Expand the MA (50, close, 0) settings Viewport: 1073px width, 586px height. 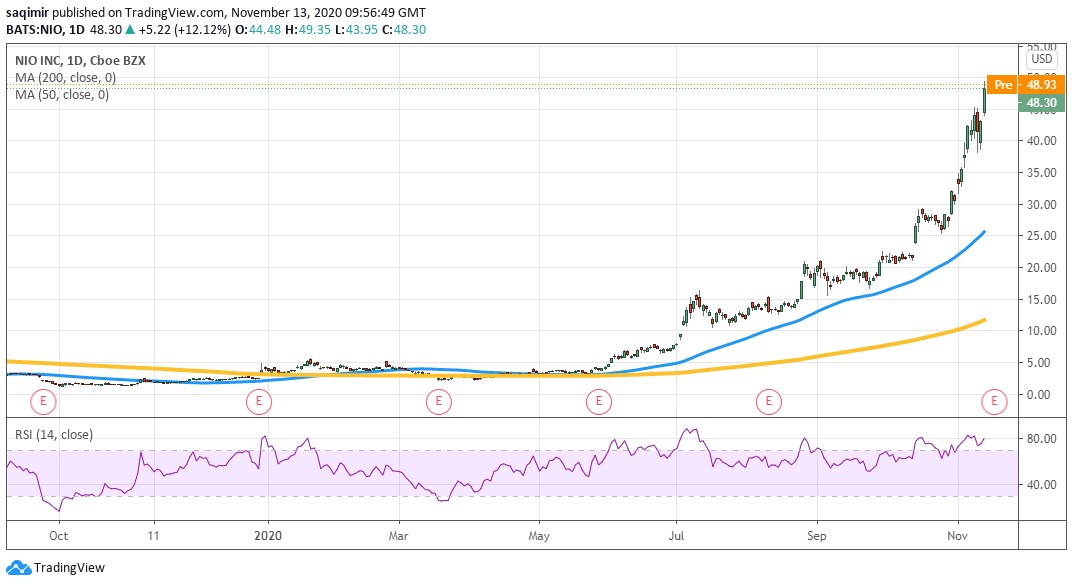60,95
